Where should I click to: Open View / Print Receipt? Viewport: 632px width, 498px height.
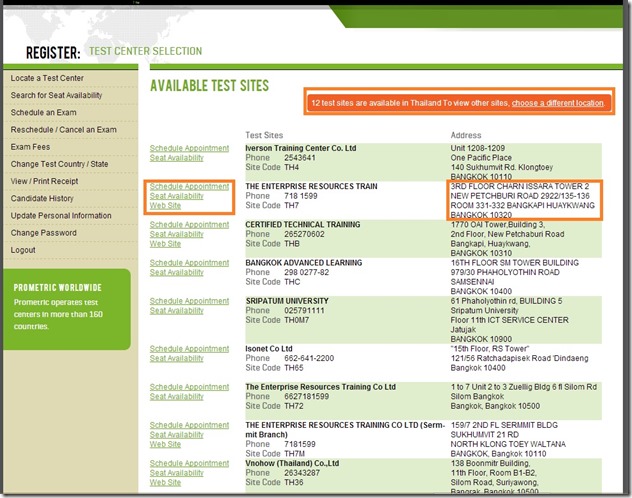click(45, 181)
